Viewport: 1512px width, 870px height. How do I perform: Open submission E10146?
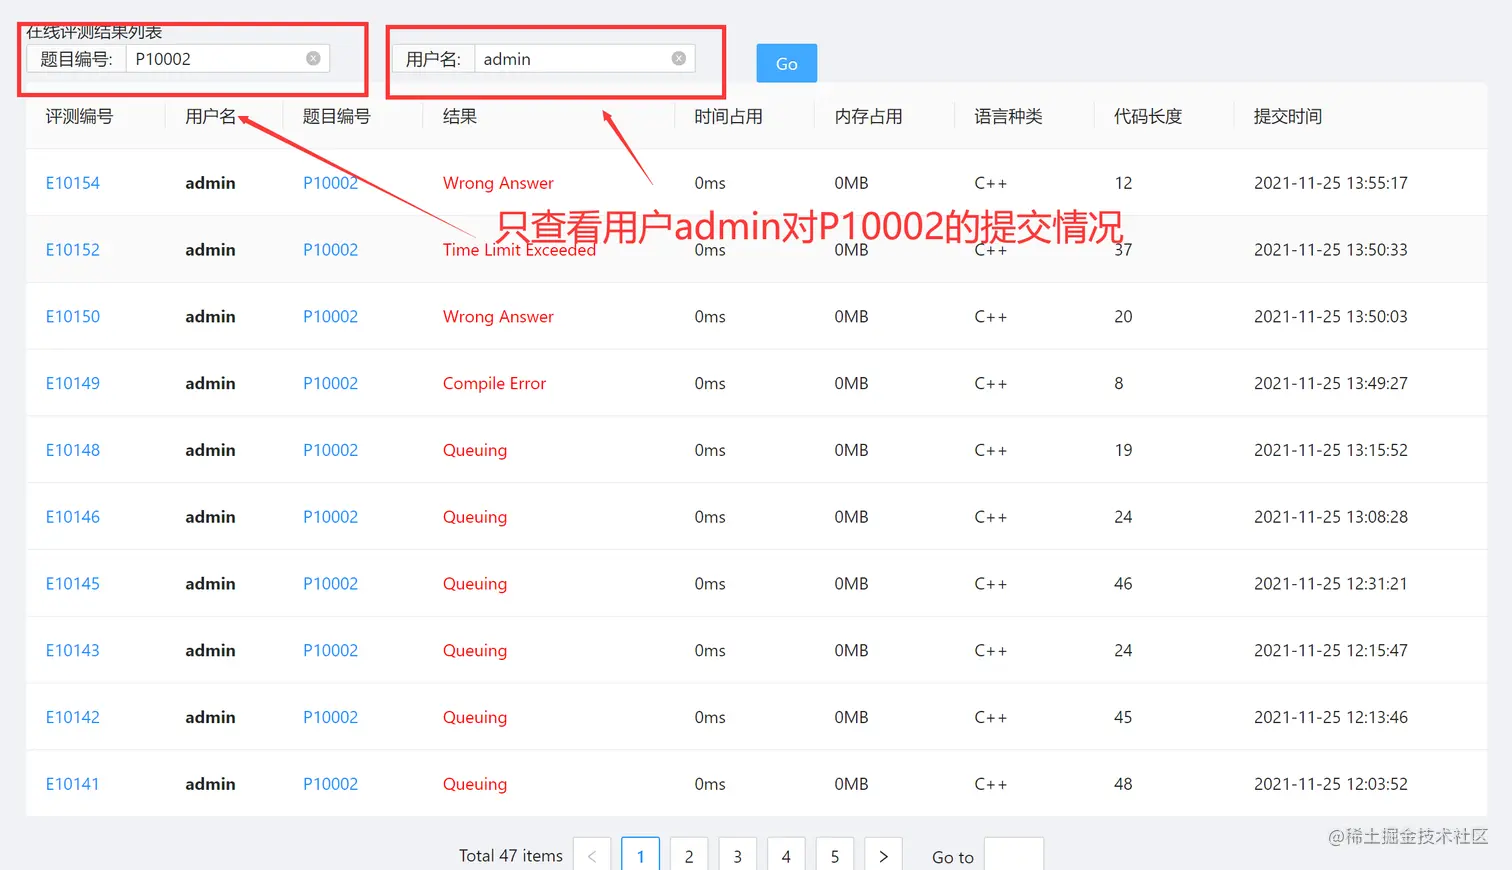pyautogui.click(x=73, y=517)
